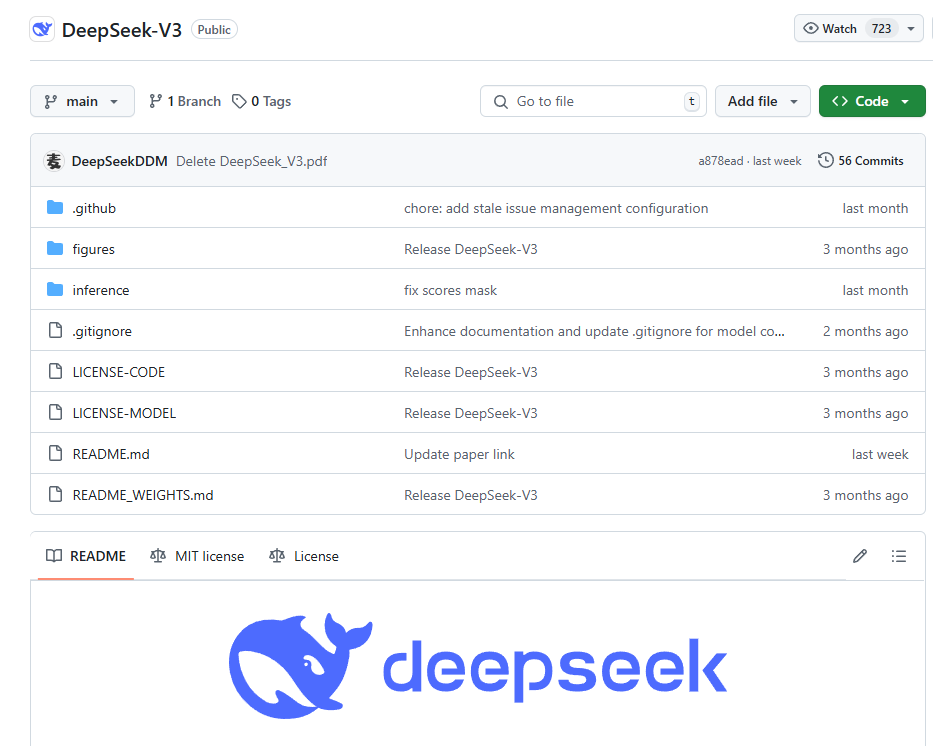The height and width of the screenshot is (746, 933).
Task: Click the folder icon for inference
Action: [x=55, y=290]
